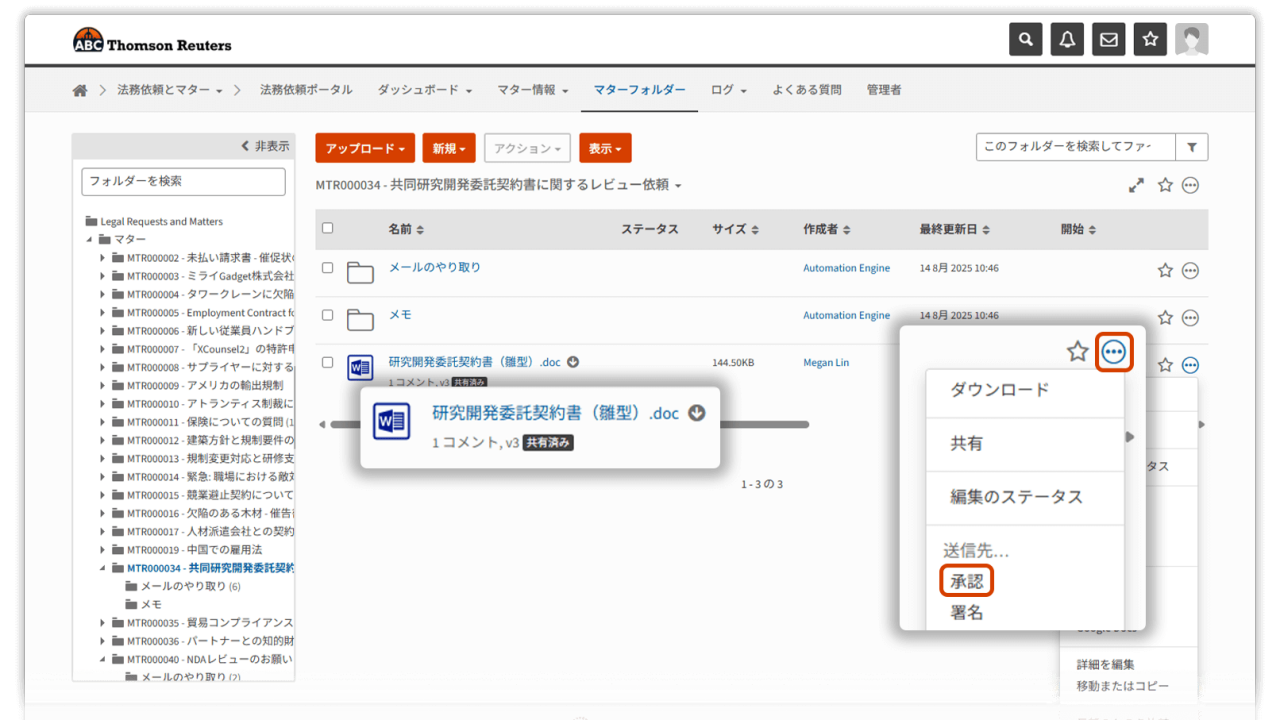1280x720 pixels.
Task: Open the mail envelope icon
Action: (1109, 40)
